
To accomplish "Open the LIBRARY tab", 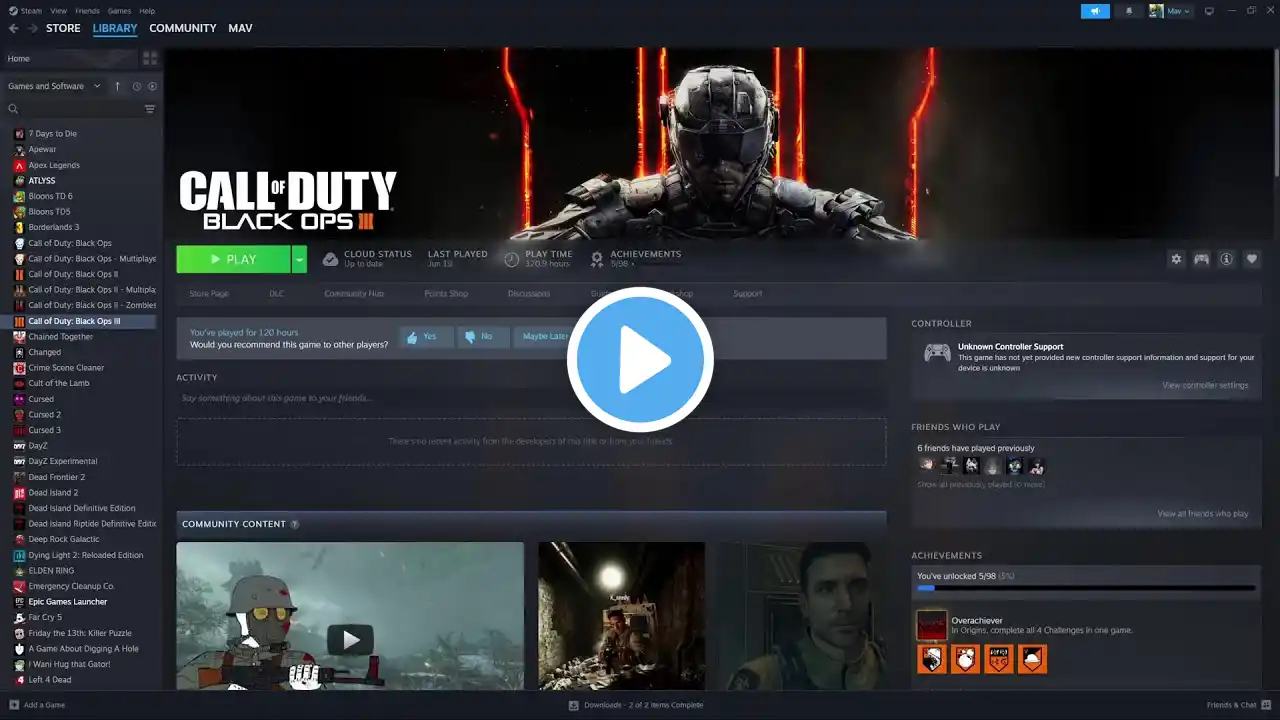I will pos(115,28).
